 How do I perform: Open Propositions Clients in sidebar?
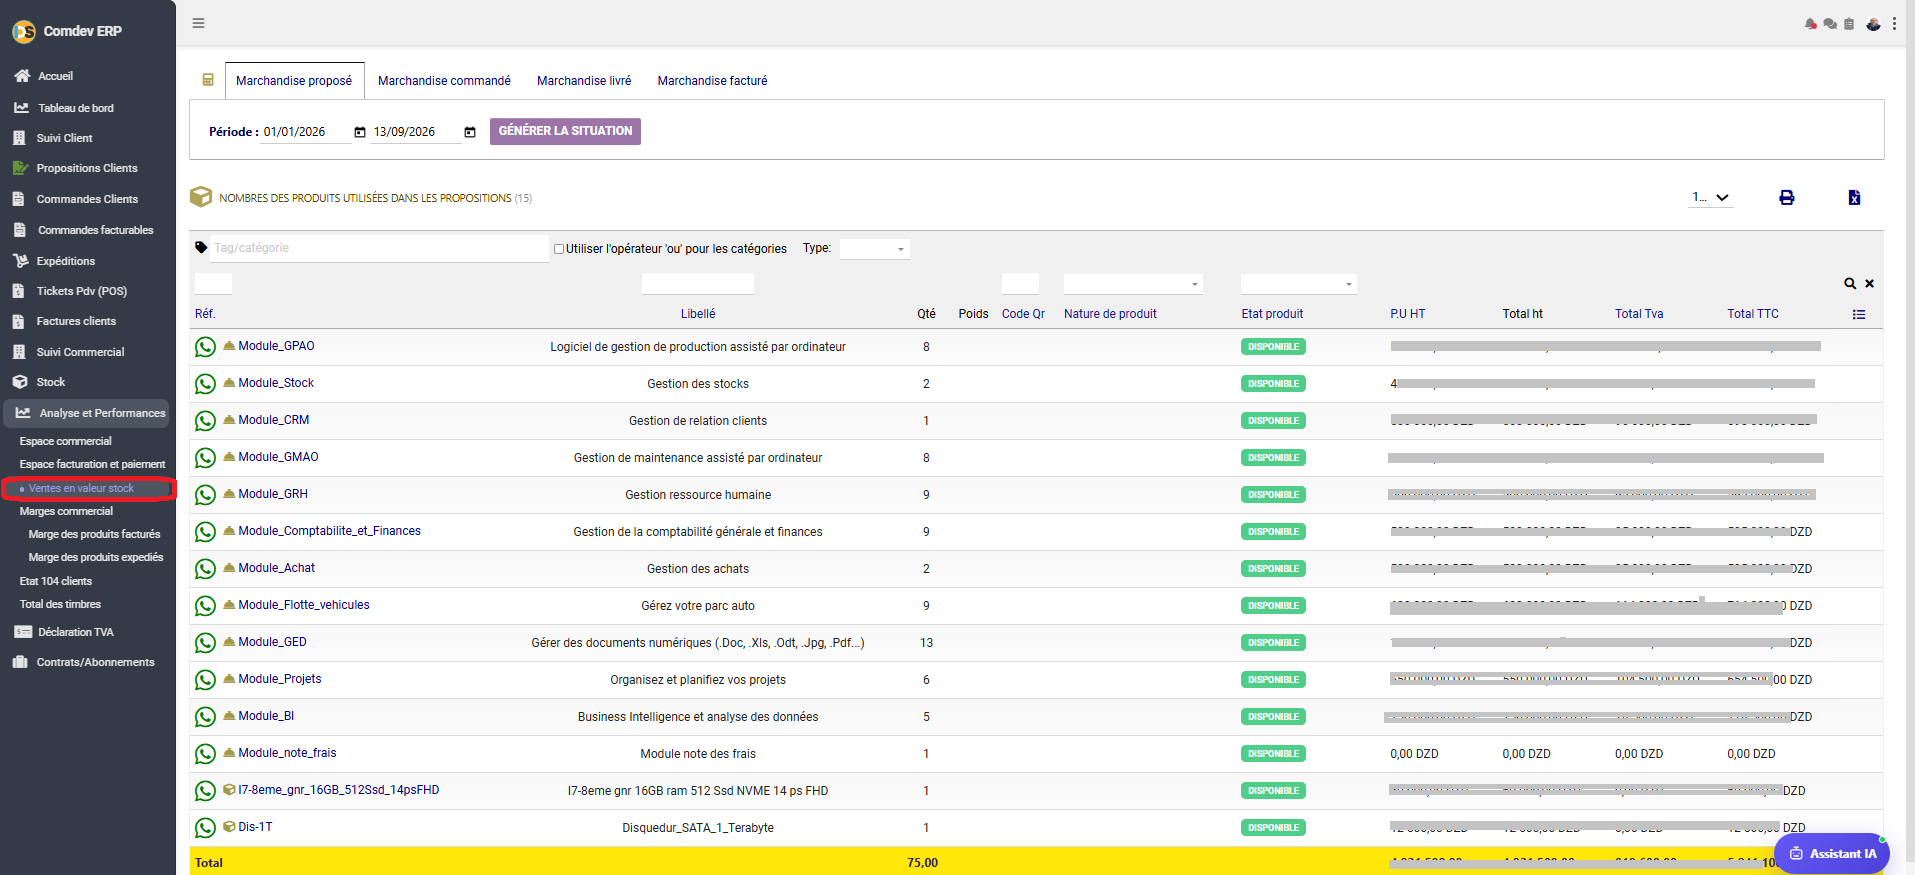coord(88,168)
